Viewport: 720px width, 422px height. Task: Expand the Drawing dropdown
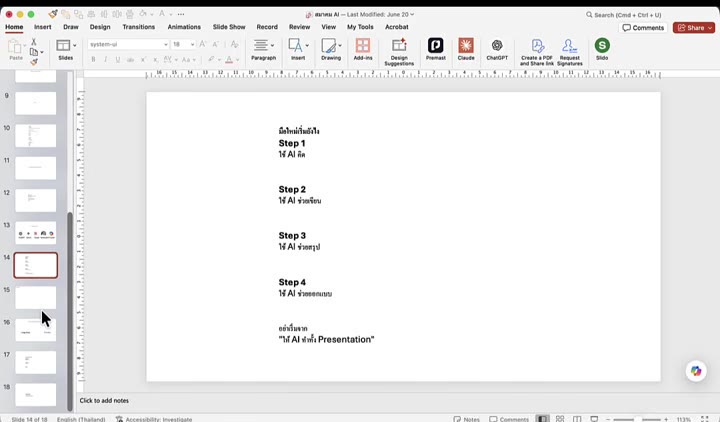click(x=340, y=45)
